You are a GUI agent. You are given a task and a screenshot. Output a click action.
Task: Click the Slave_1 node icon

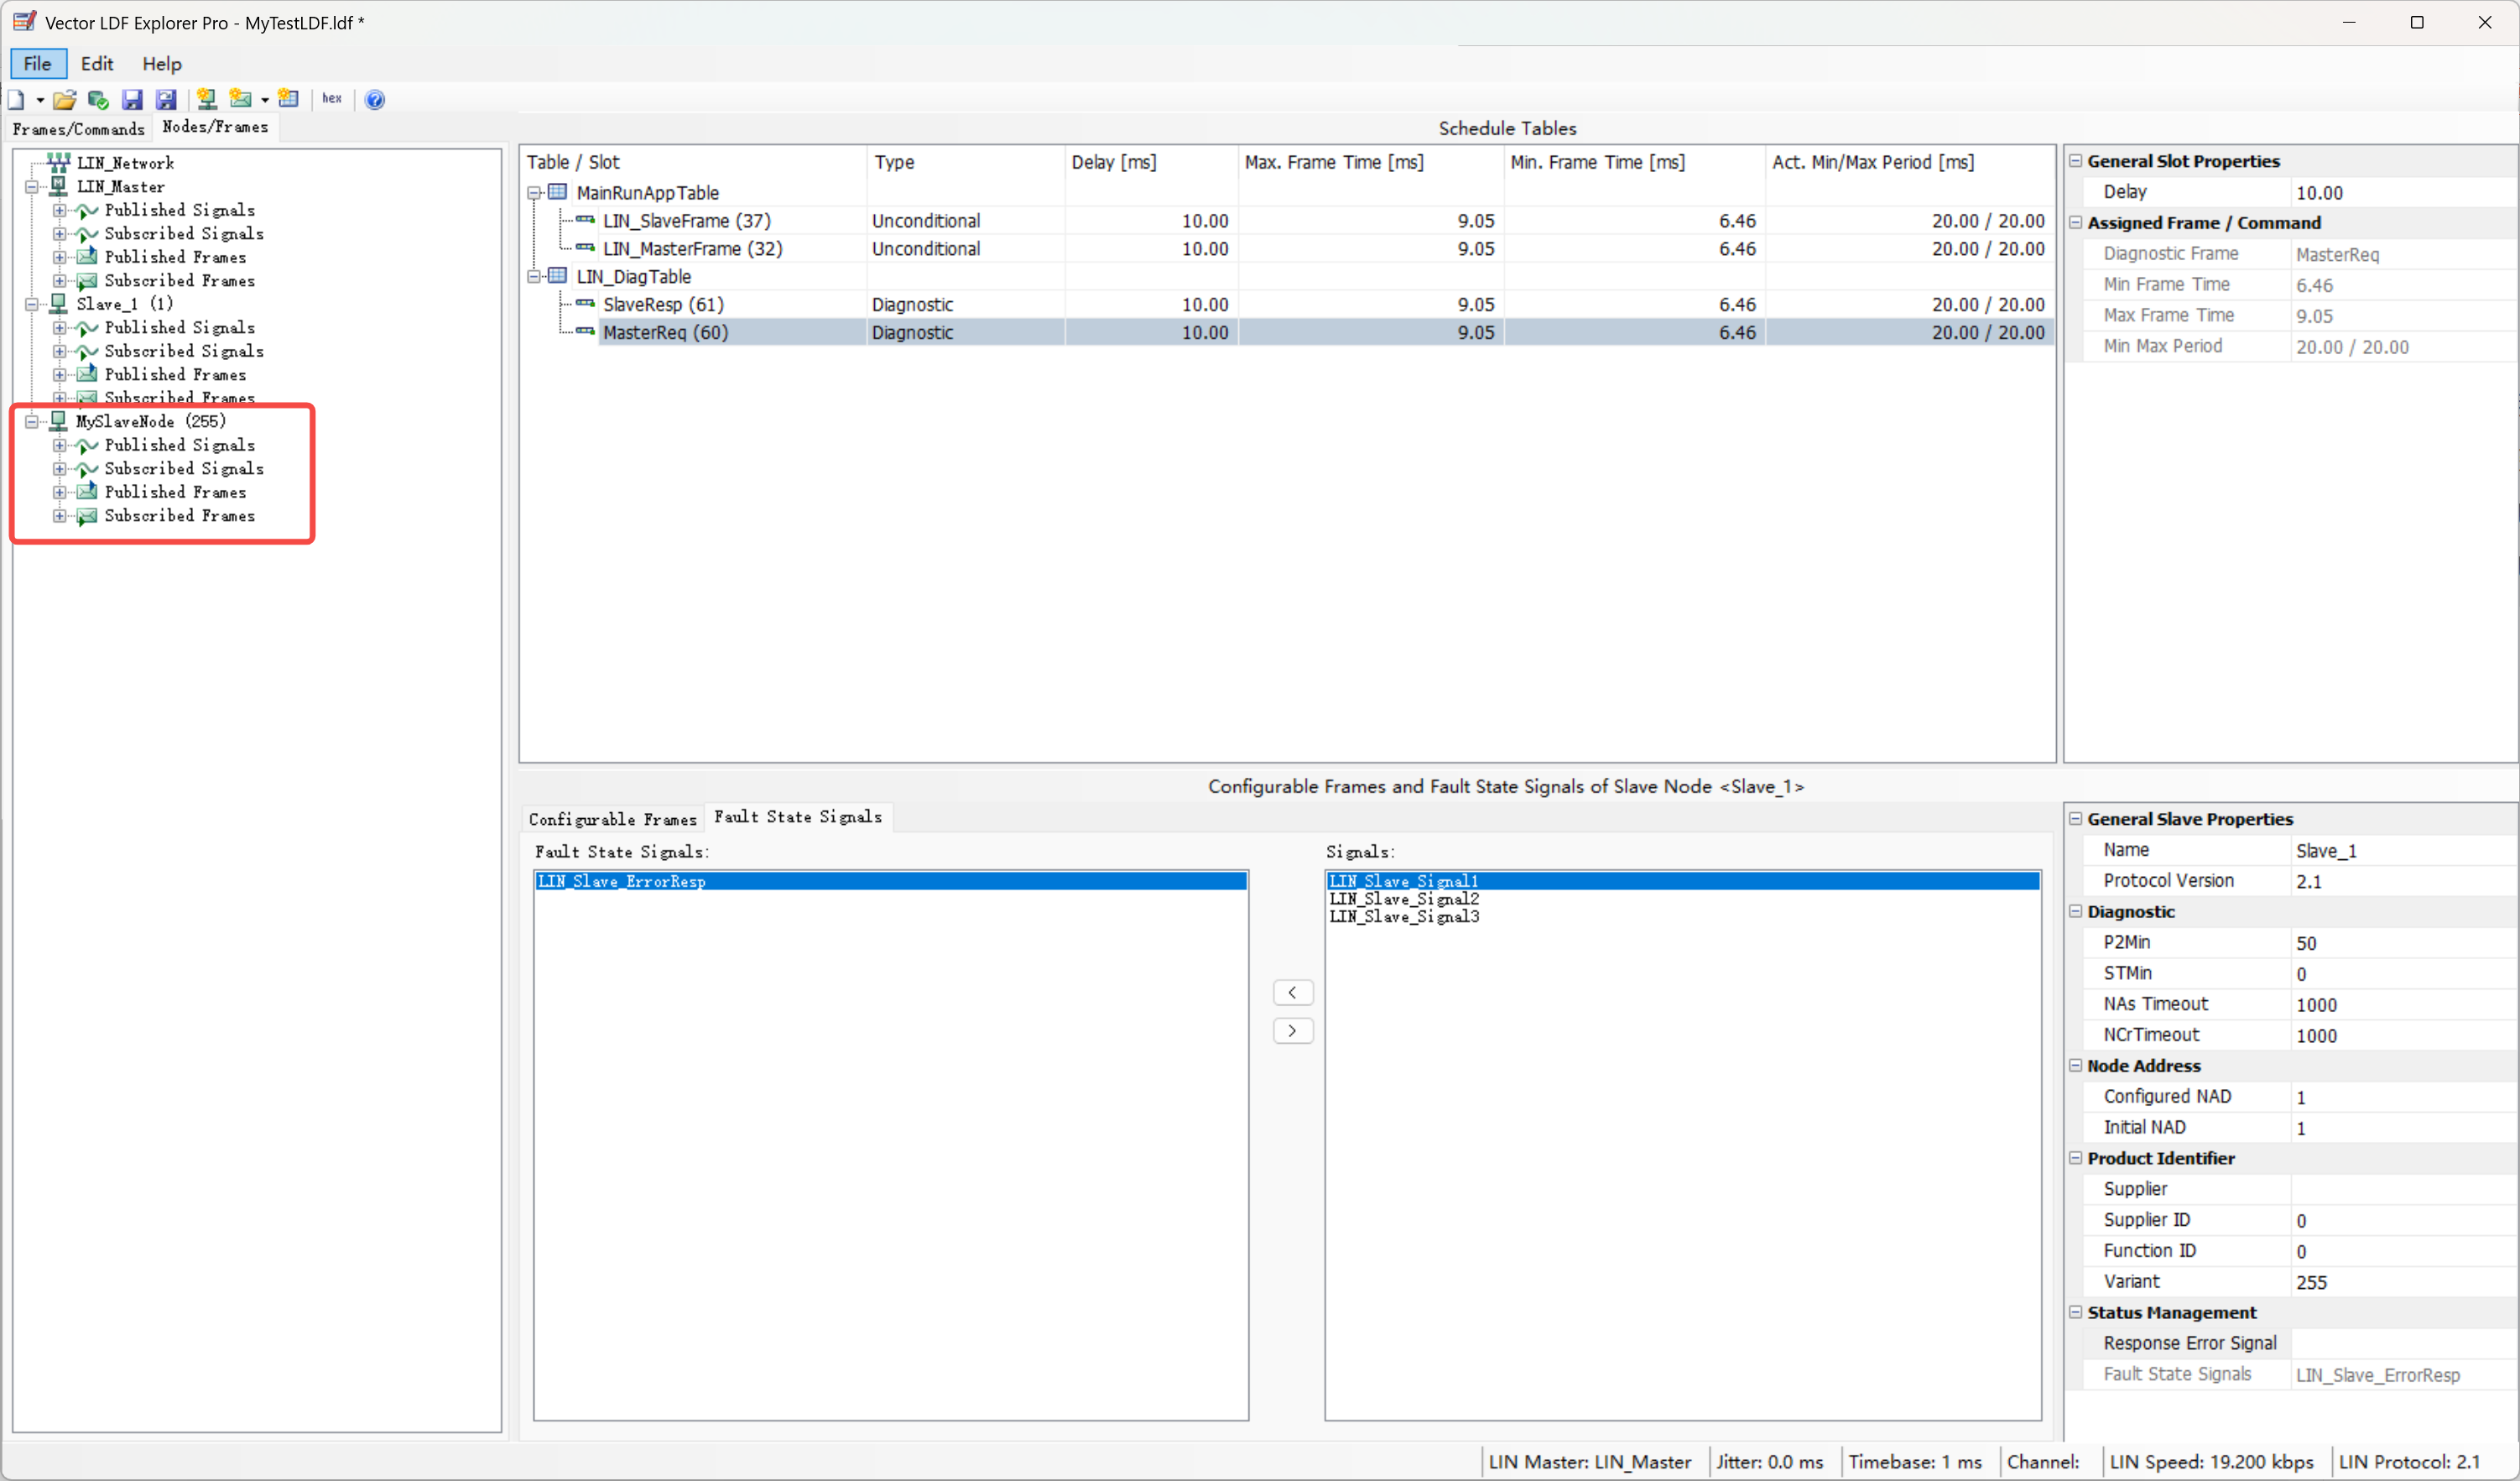click(59, 303)
